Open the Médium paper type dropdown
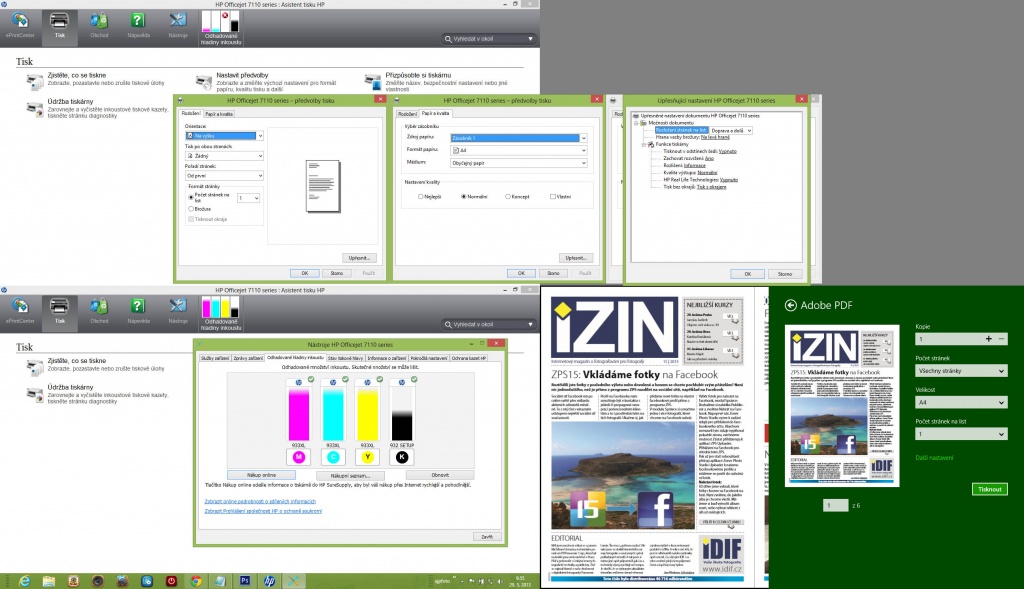Screen dimensions: 1024x589 click(x=519, y=163)
